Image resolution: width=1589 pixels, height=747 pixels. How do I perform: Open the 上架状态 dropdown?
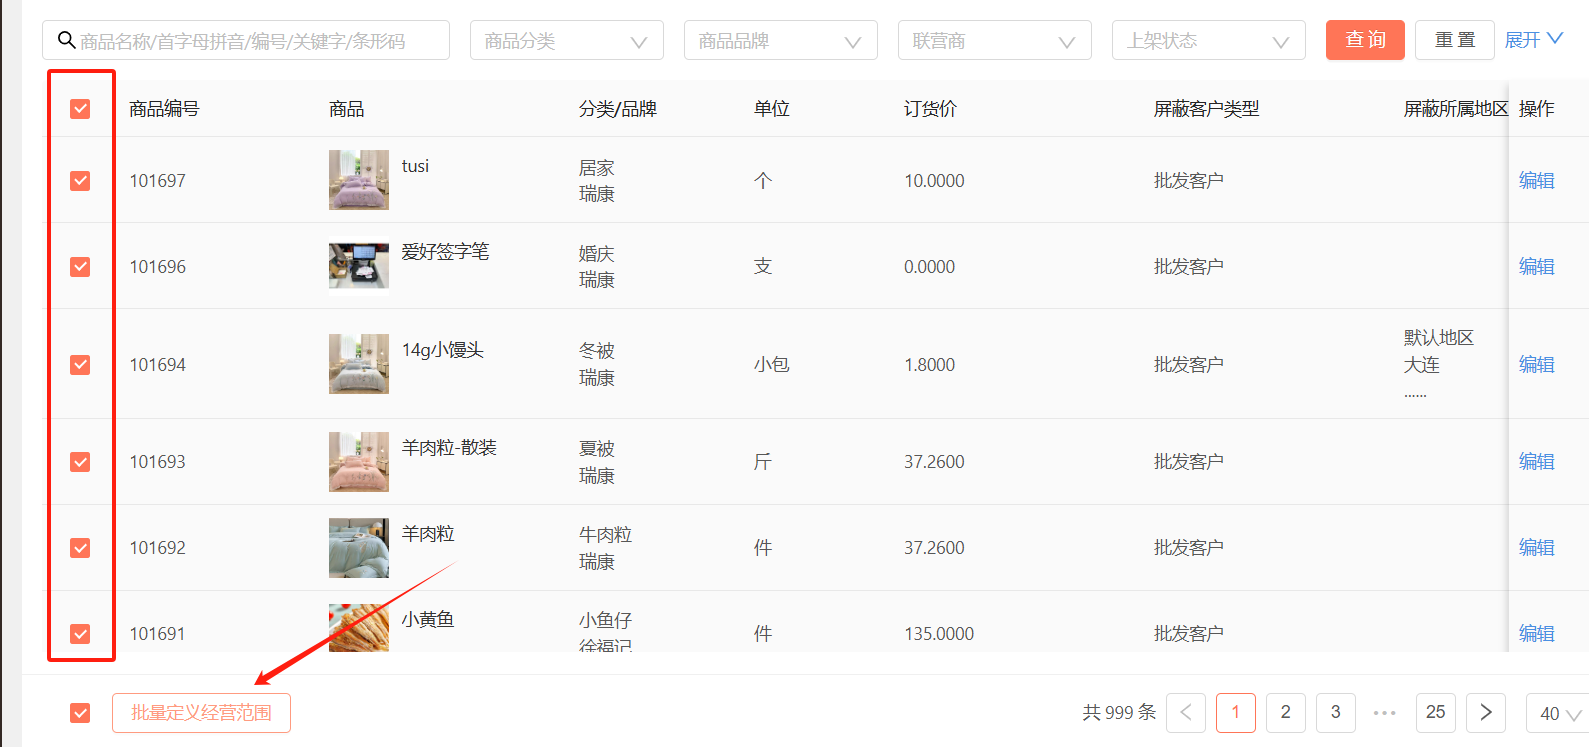[1209, 40]
